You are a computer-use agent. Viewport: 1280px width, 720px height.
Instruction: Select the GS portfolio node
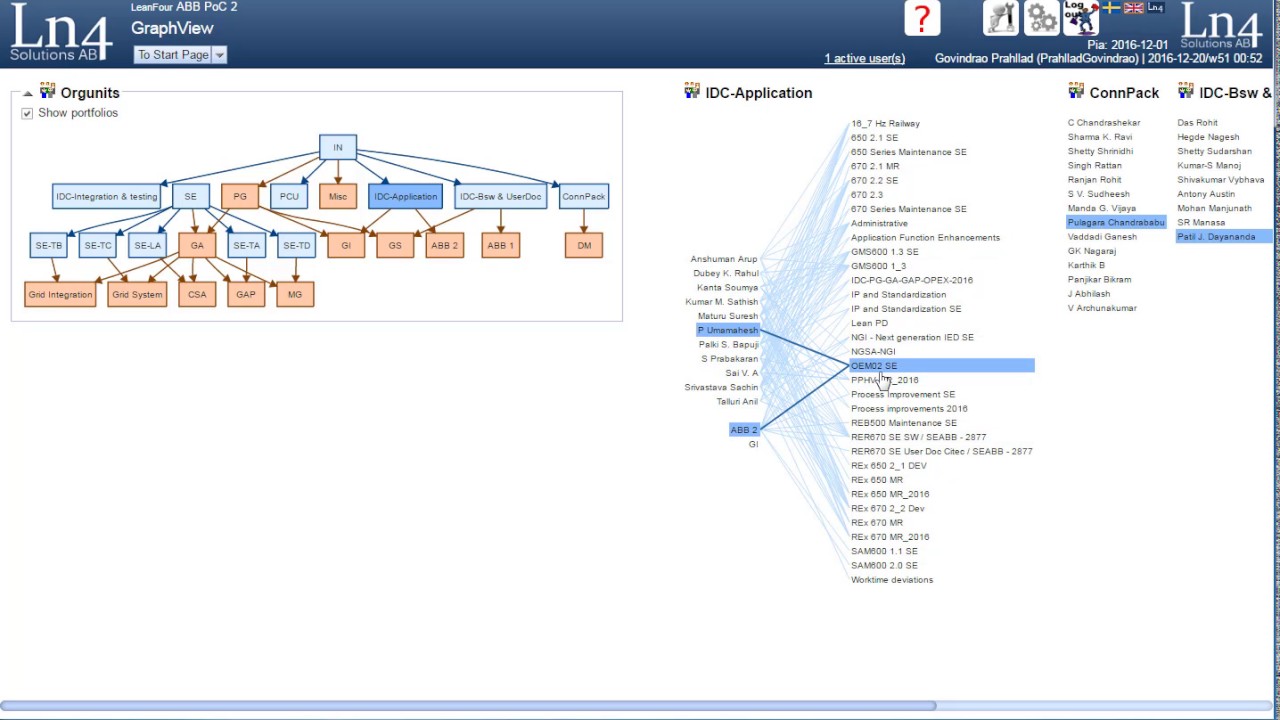(x=395, y=245)
